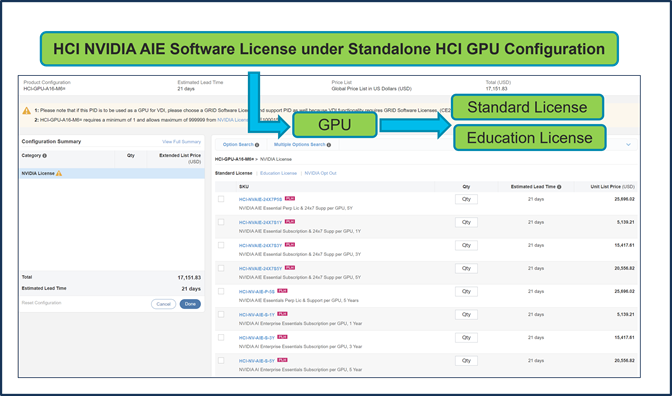The image size is (672, 396).
Task: Click the Total (USD) 17,151.83 value in header
Action: (496, 89)
